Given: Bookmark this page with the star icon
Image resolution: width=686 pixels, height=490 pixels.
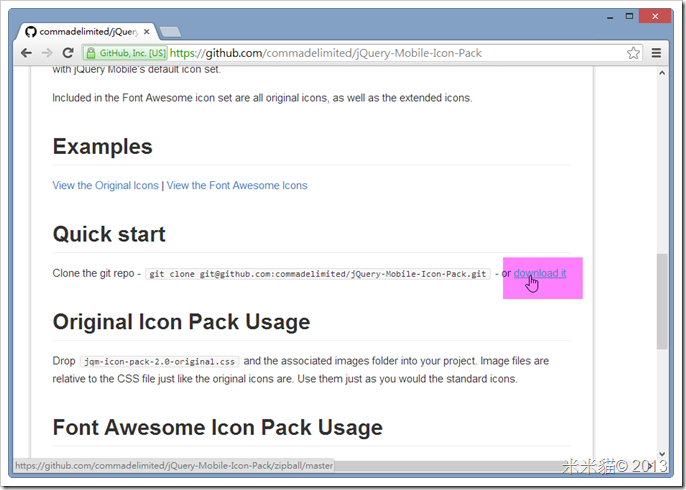Looking at the screenshot, I should coord(633,53).
